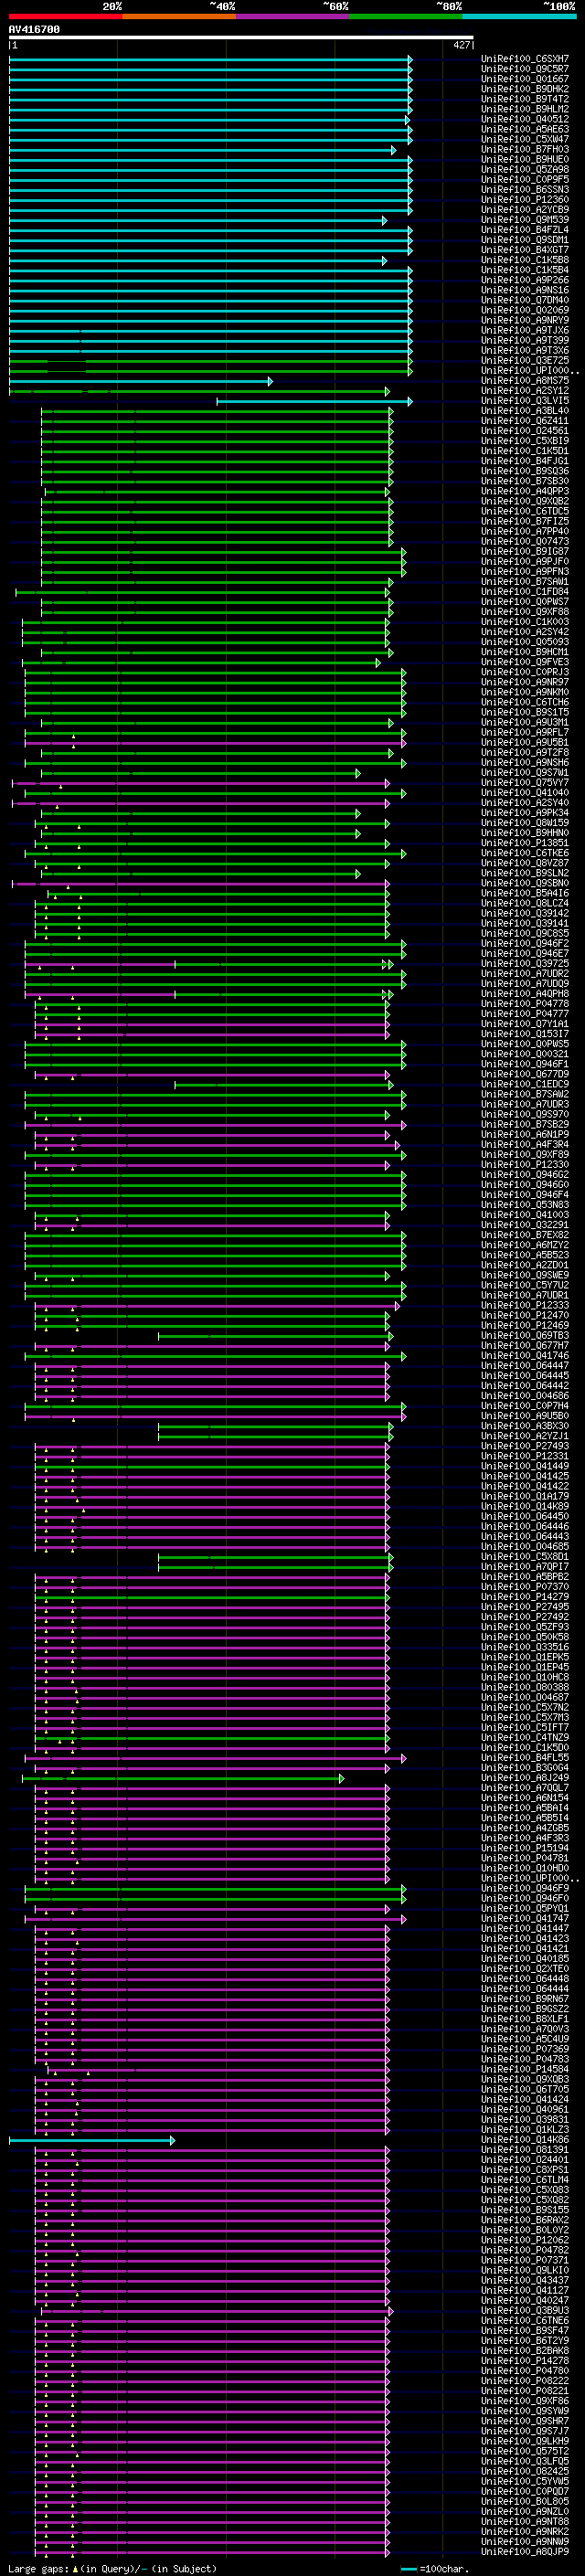Select hit UniRef100_Q40512
This screenshot has width=585, height=2576.
tap(525, 119)
